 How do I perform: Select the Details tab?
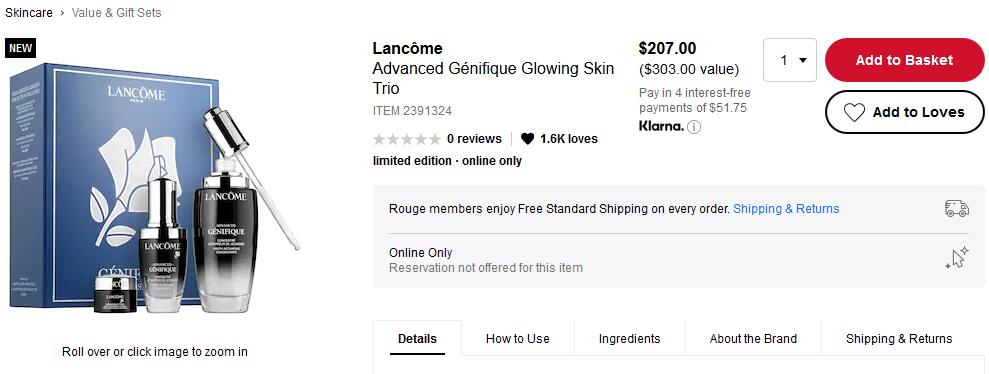(417, 339)
